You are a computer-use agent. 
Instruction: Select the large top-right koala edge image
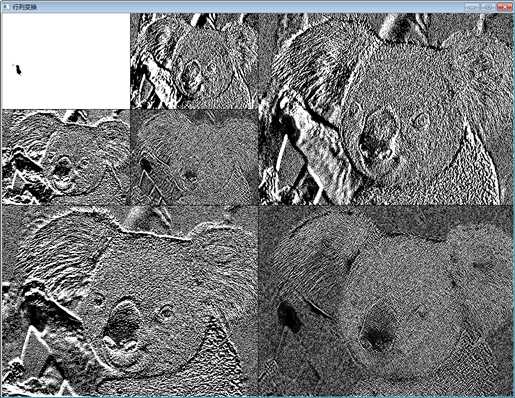click(x=385, y=109)
